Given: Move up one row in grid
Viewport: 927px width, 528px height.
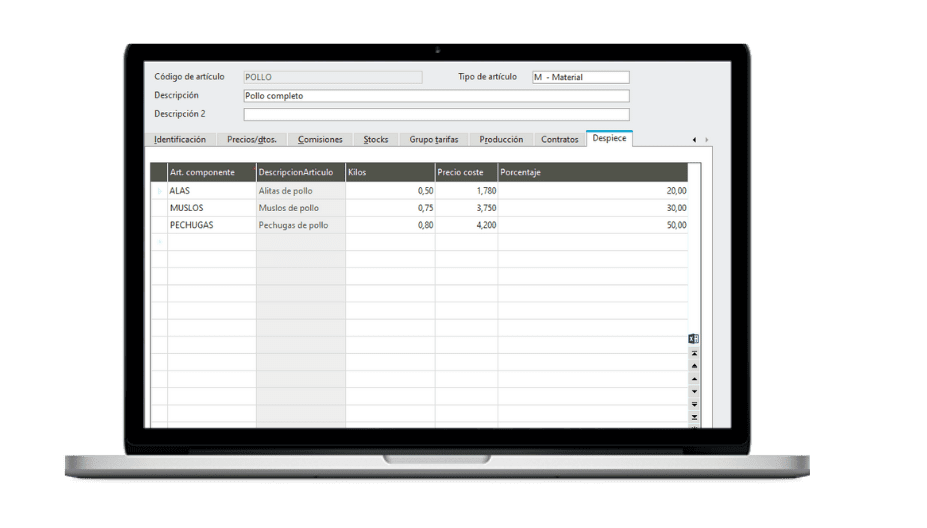Looking at the screenshot, I should click(x=694, y=379).
